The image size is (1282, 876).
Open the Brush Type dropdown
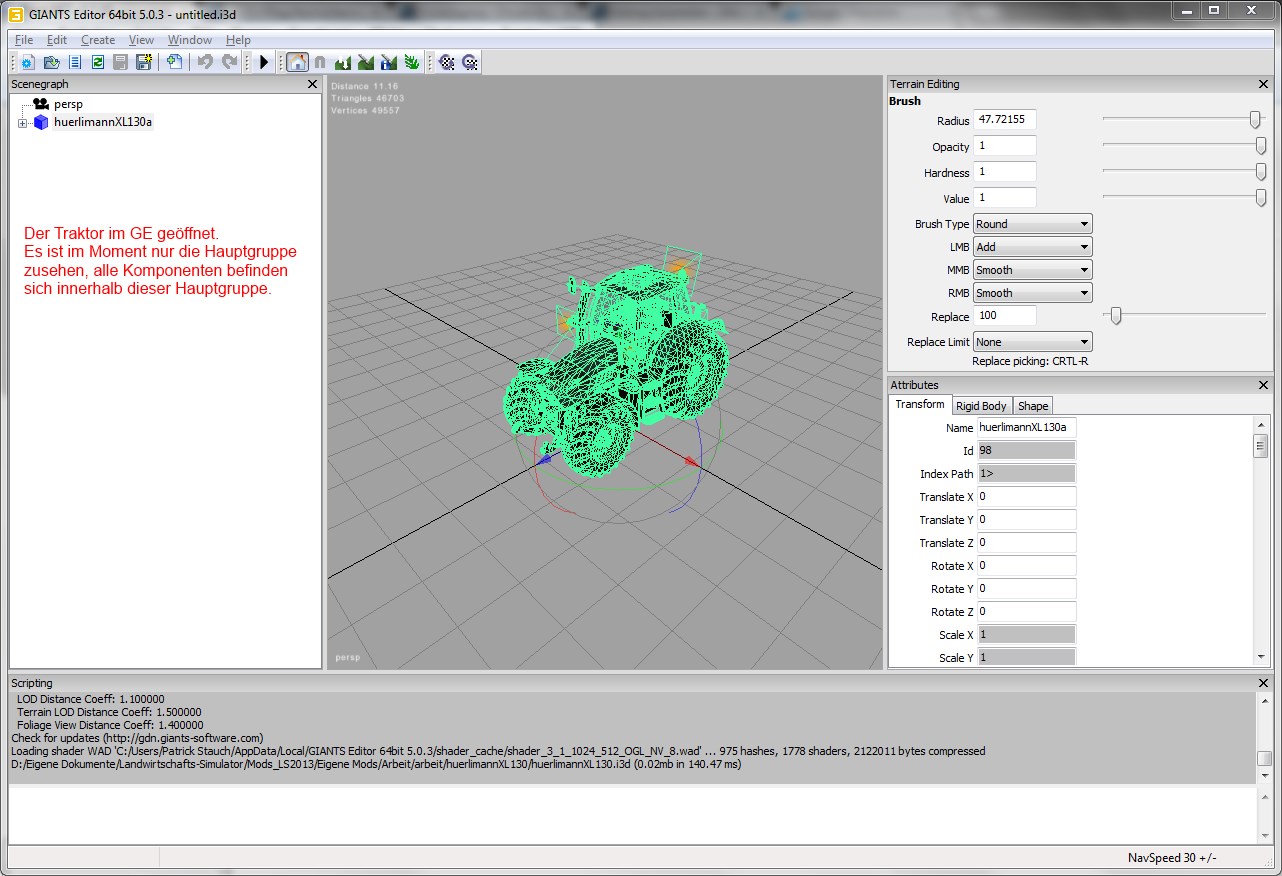[x=1033, y=224]
